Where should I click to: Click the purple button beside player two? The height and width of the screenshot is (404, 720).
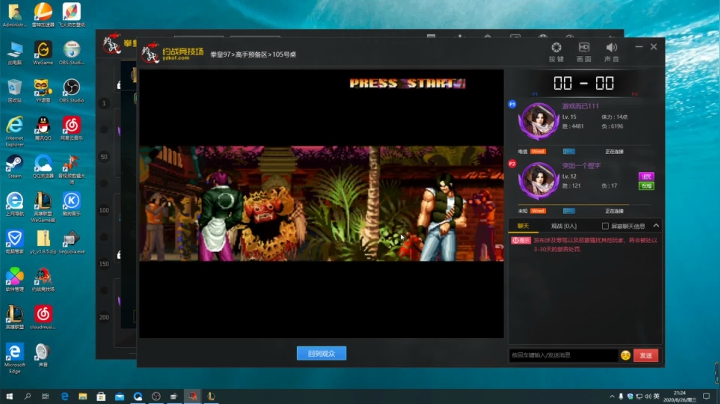[646, 176]
